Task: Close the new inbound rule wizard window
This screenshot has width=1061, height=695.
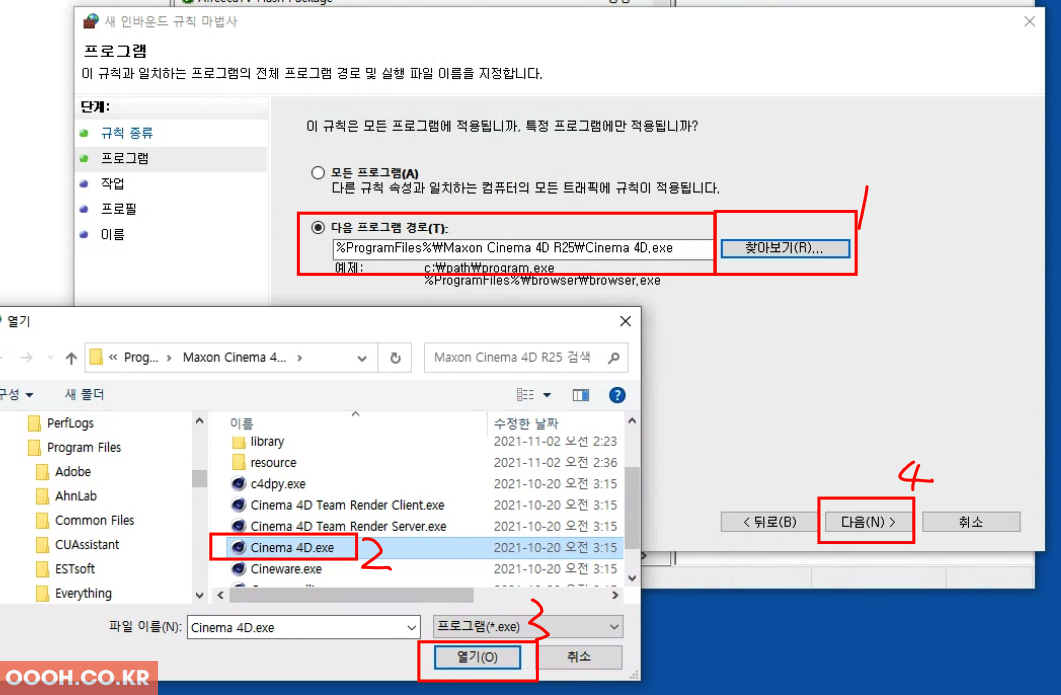Action: tap(1029, 22)
